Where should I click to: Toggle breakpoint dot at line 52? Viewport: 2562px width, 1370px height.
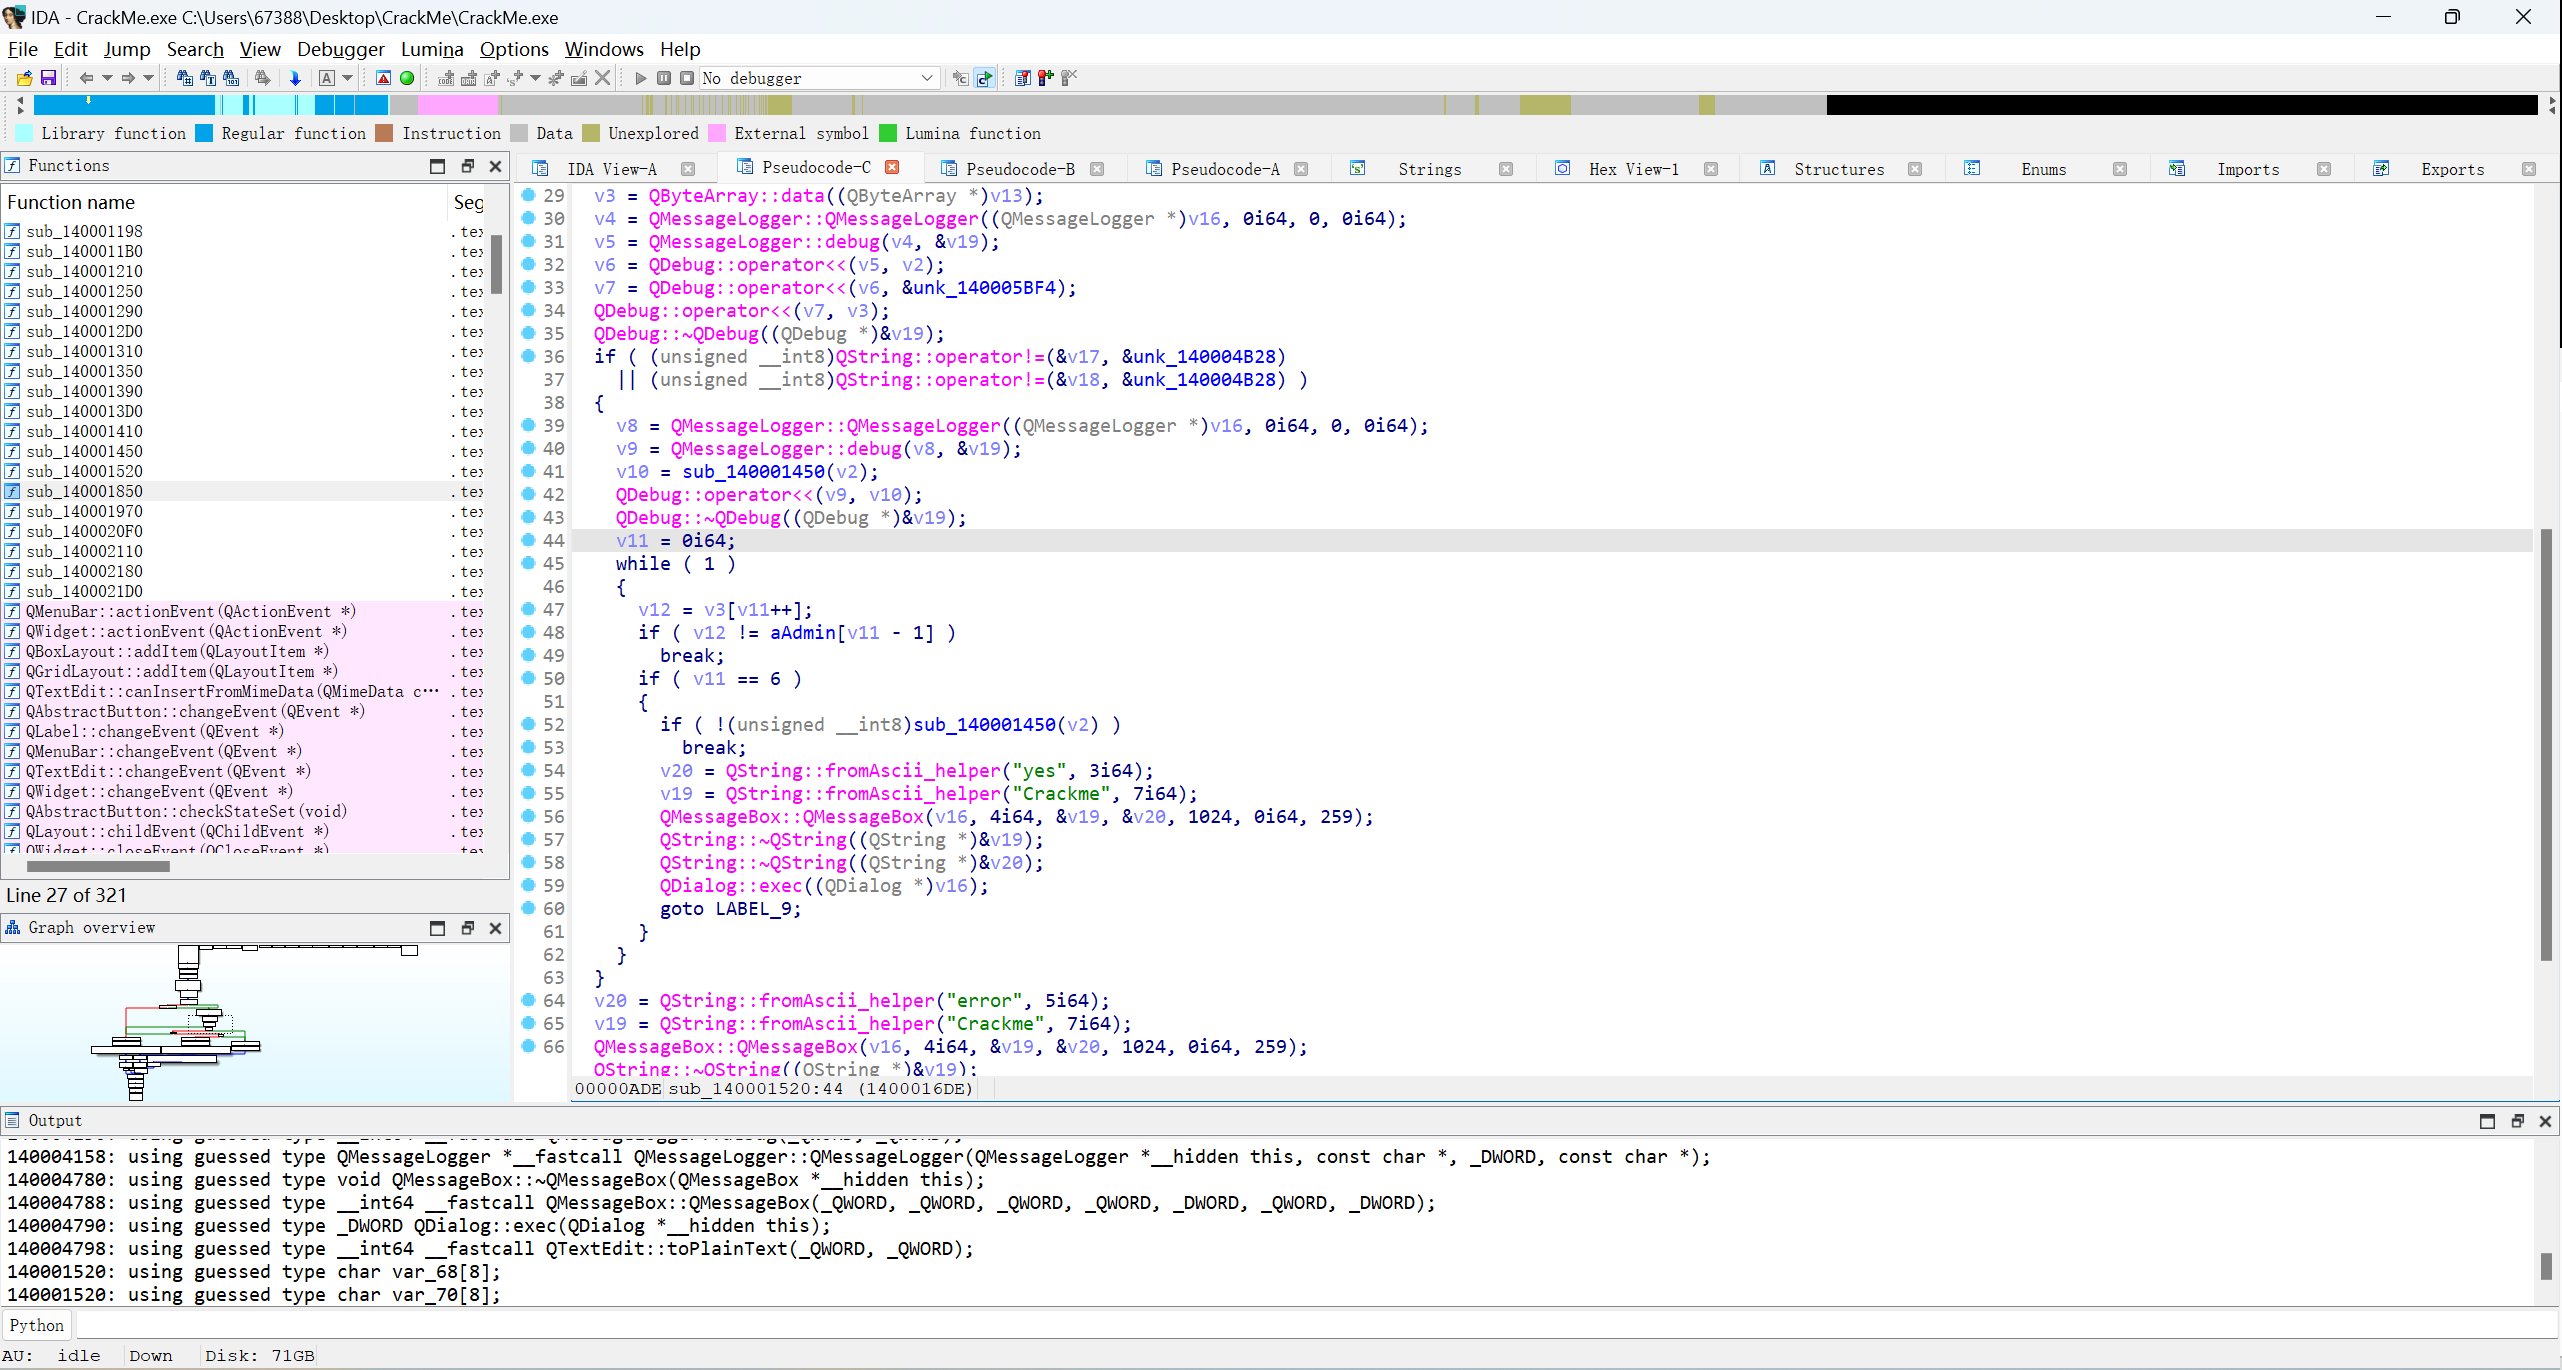(x=529, y=724)
